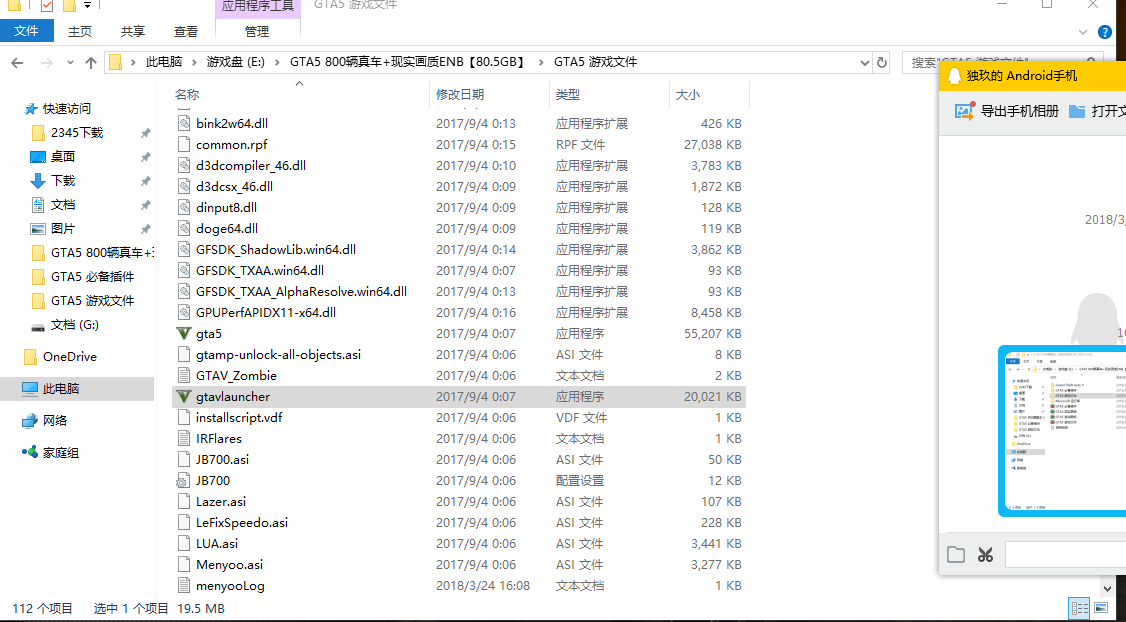Click the penguin icon in Android phone window title

click(x=954, y=76)
